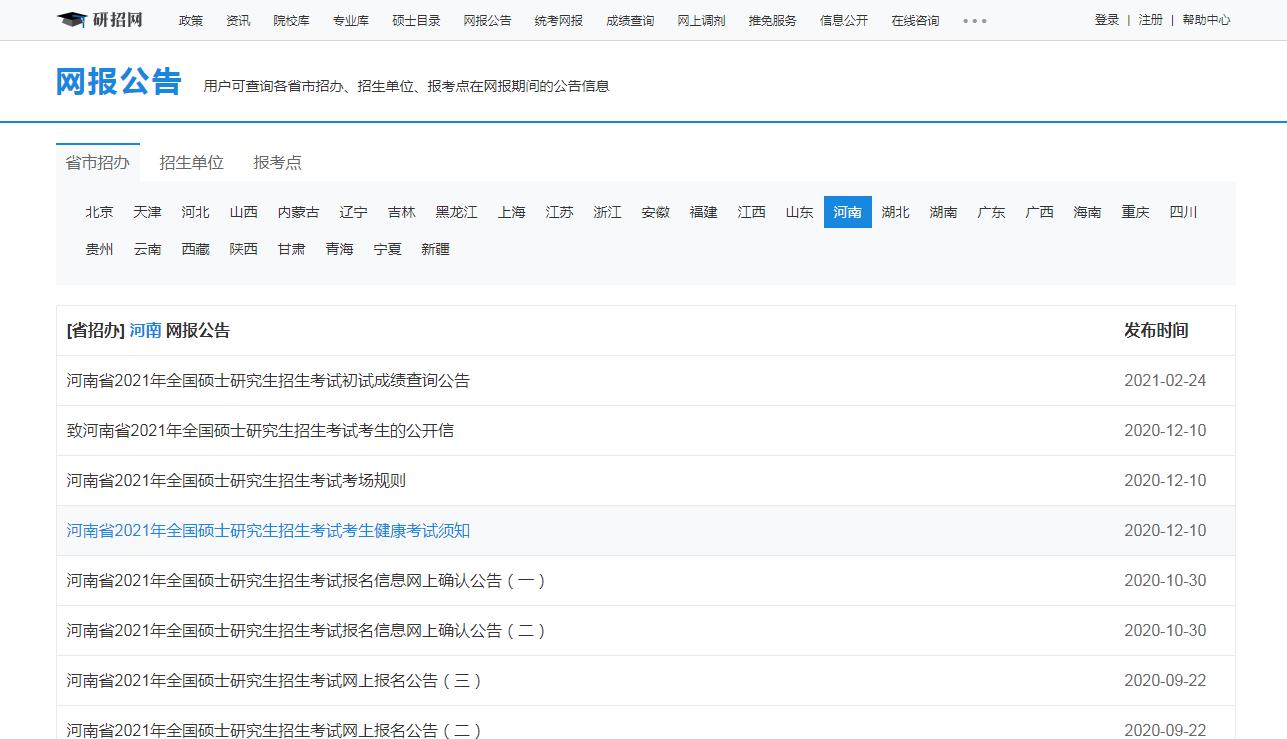Open 硕士目录 menu item

pos(416,20)
